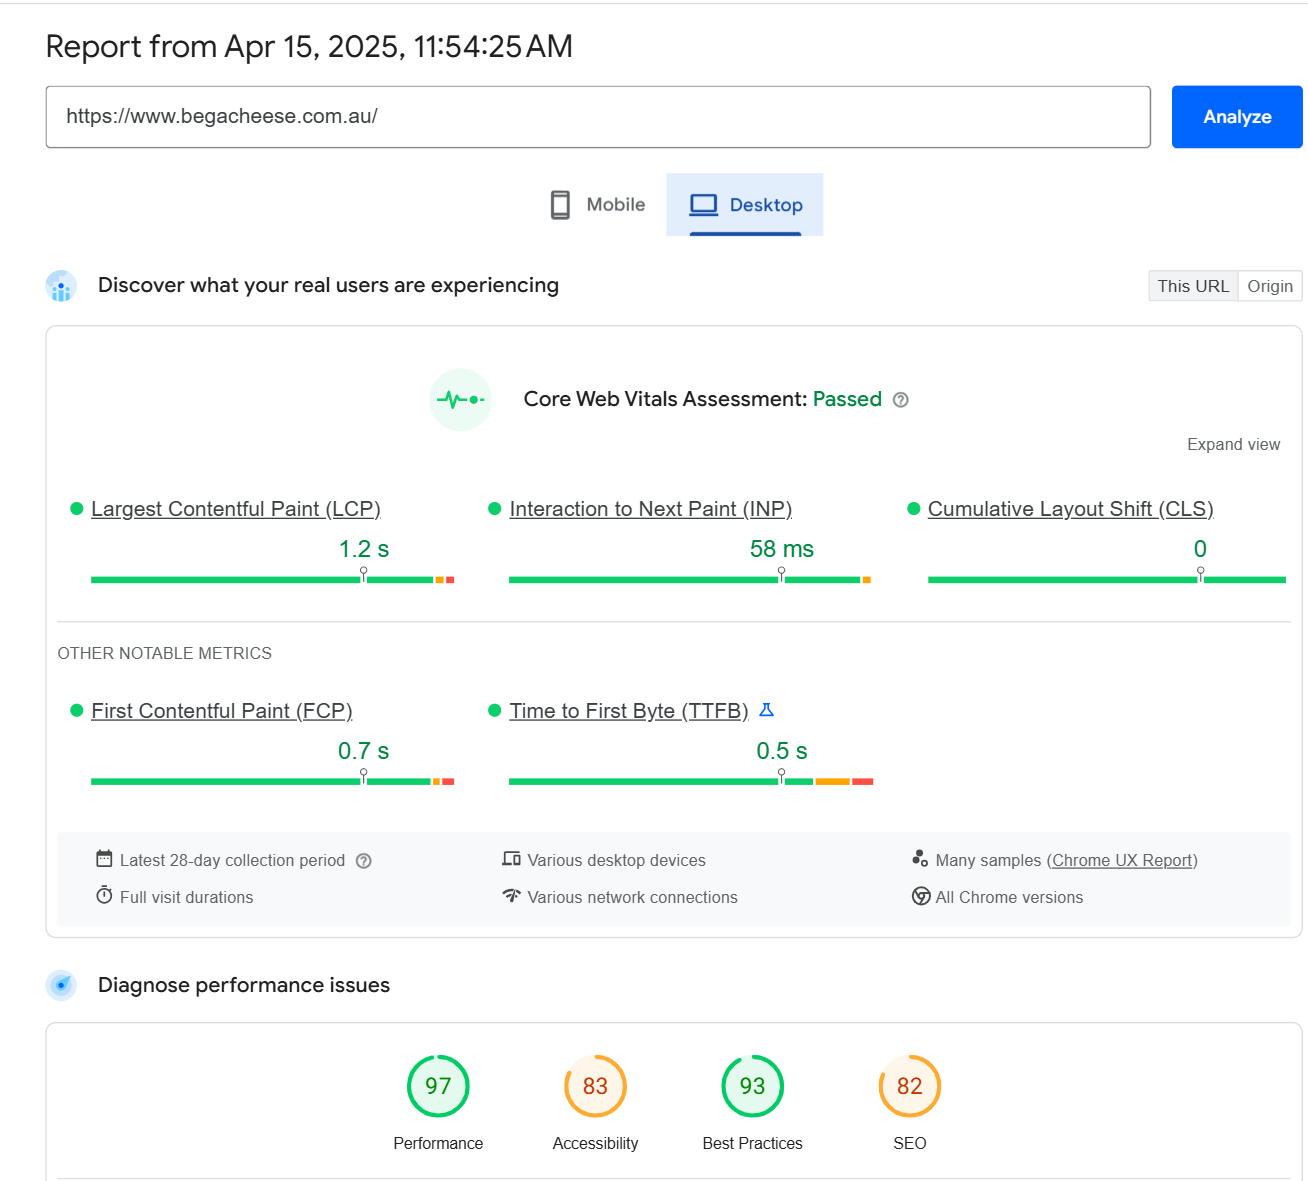Click the Analyze button

point(1237,117)
